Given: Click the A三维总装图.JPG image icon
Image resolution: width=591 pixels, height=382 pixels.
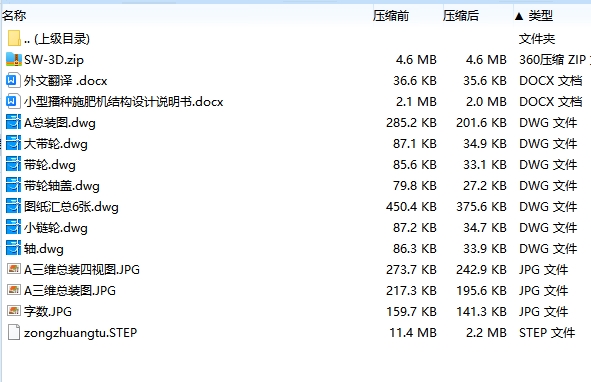Looking at the screenshot, I should coord(14,290).
